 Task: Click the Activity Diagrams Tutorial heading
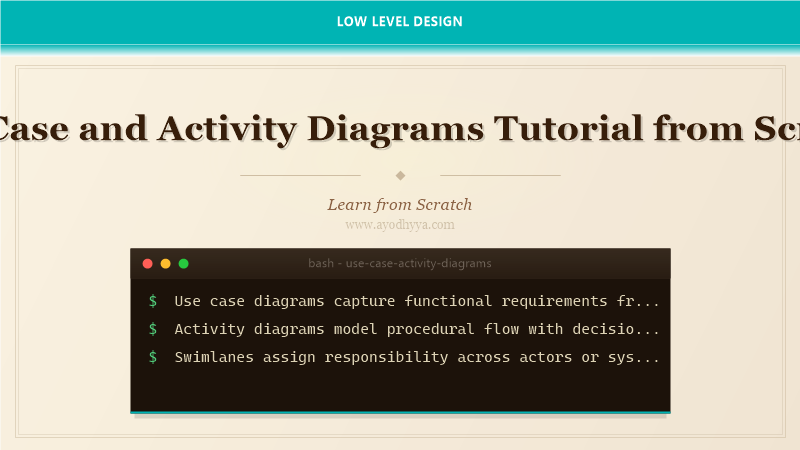tap(400, 129)
